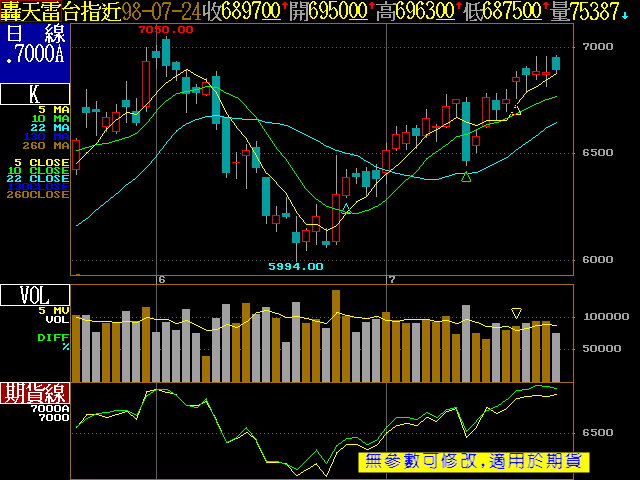The height and width of the screenshot is (480, 640).
Task: Toggle the 10 CLOSE legend entry
Action: (42, 170)
